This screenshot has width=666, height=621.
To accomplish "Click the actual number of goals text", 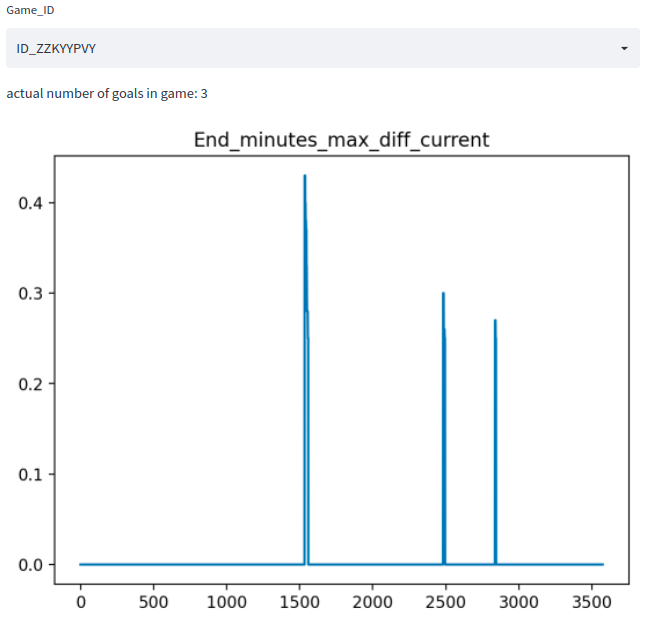I will click(x=107, y=94).
